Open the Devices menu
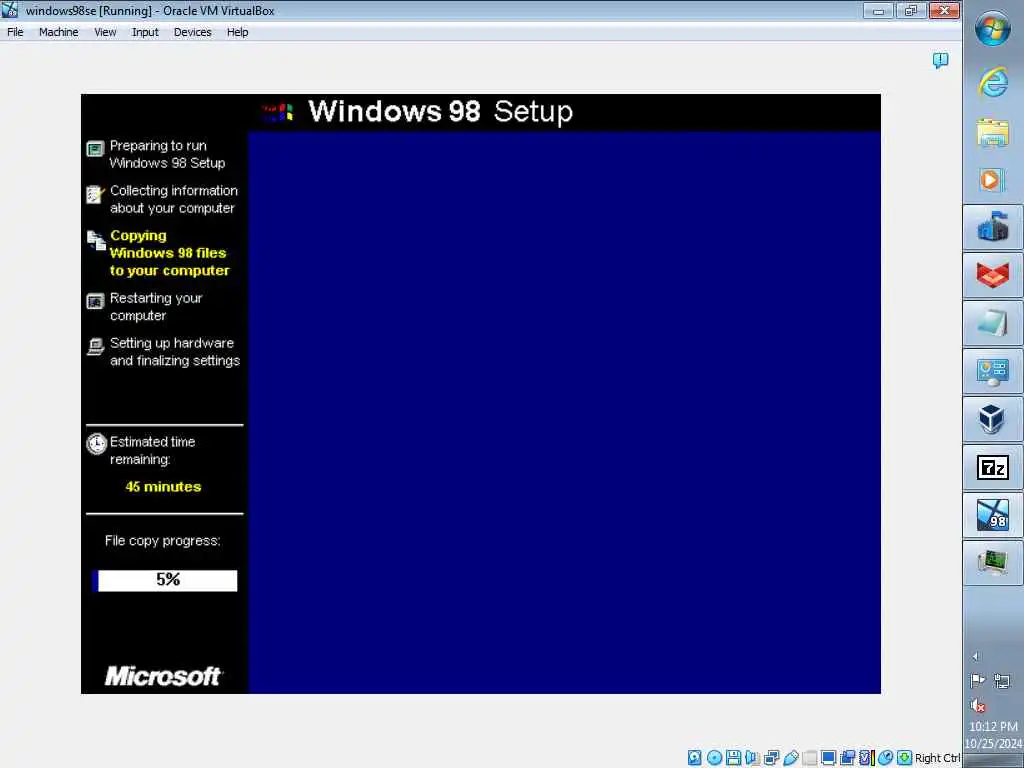Image resolution: width=1024 pixels, height=768 pixels. point(193,32)
